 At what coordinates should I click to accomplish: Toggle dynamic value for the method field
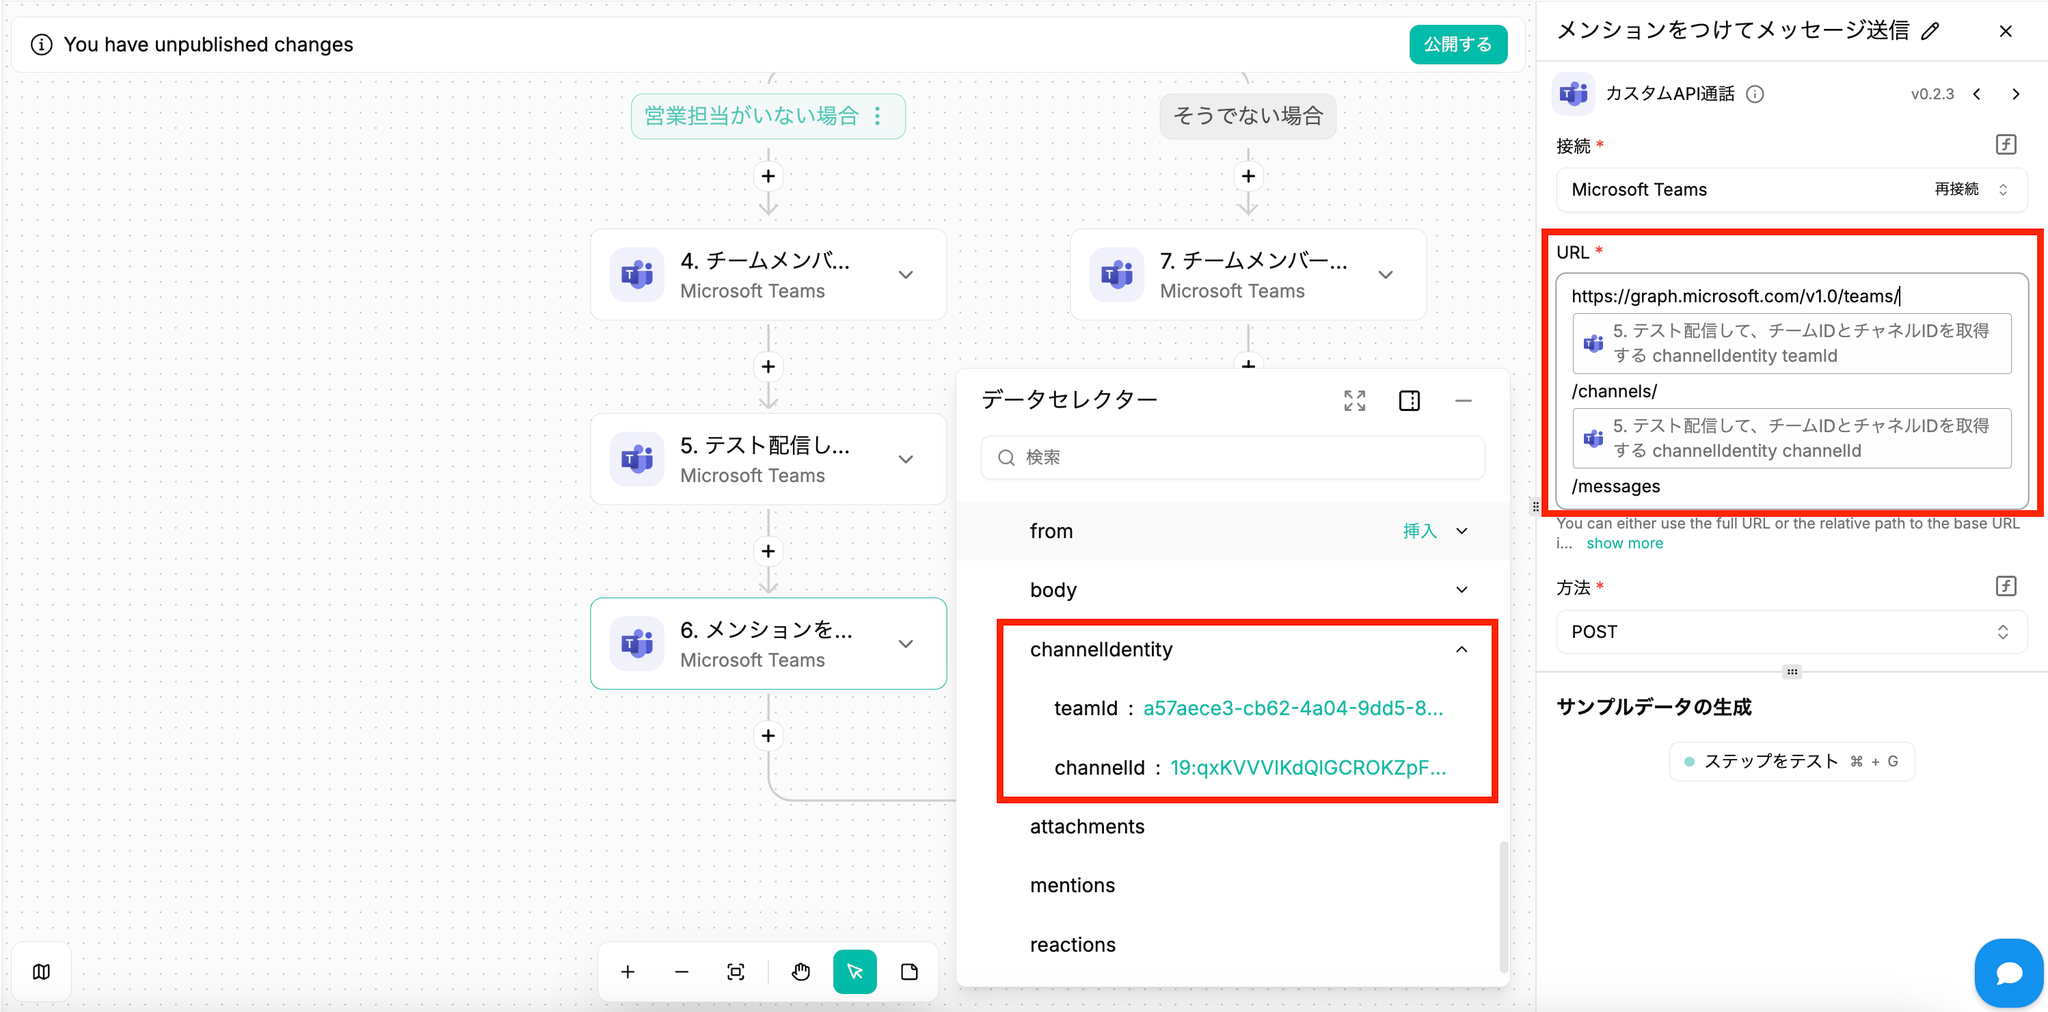(2006, 586)
